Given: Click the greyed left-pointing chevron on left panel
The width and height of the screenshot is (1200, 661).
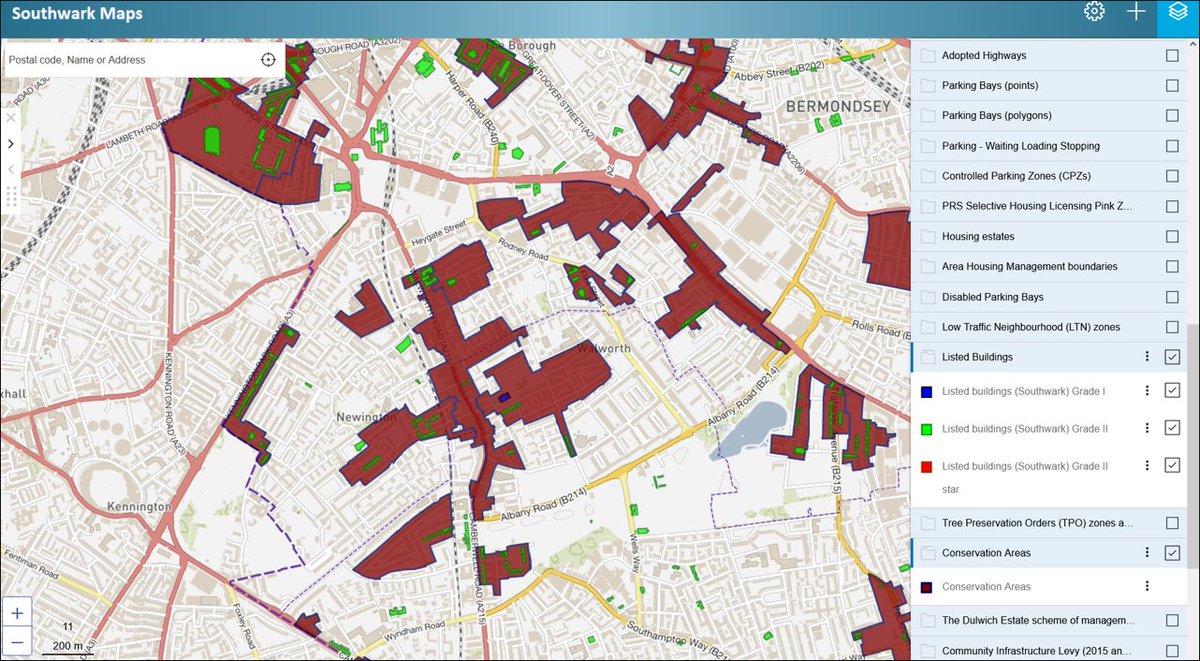Looking at the screenshot, I should pyautogui.click(x=10, y=170).
